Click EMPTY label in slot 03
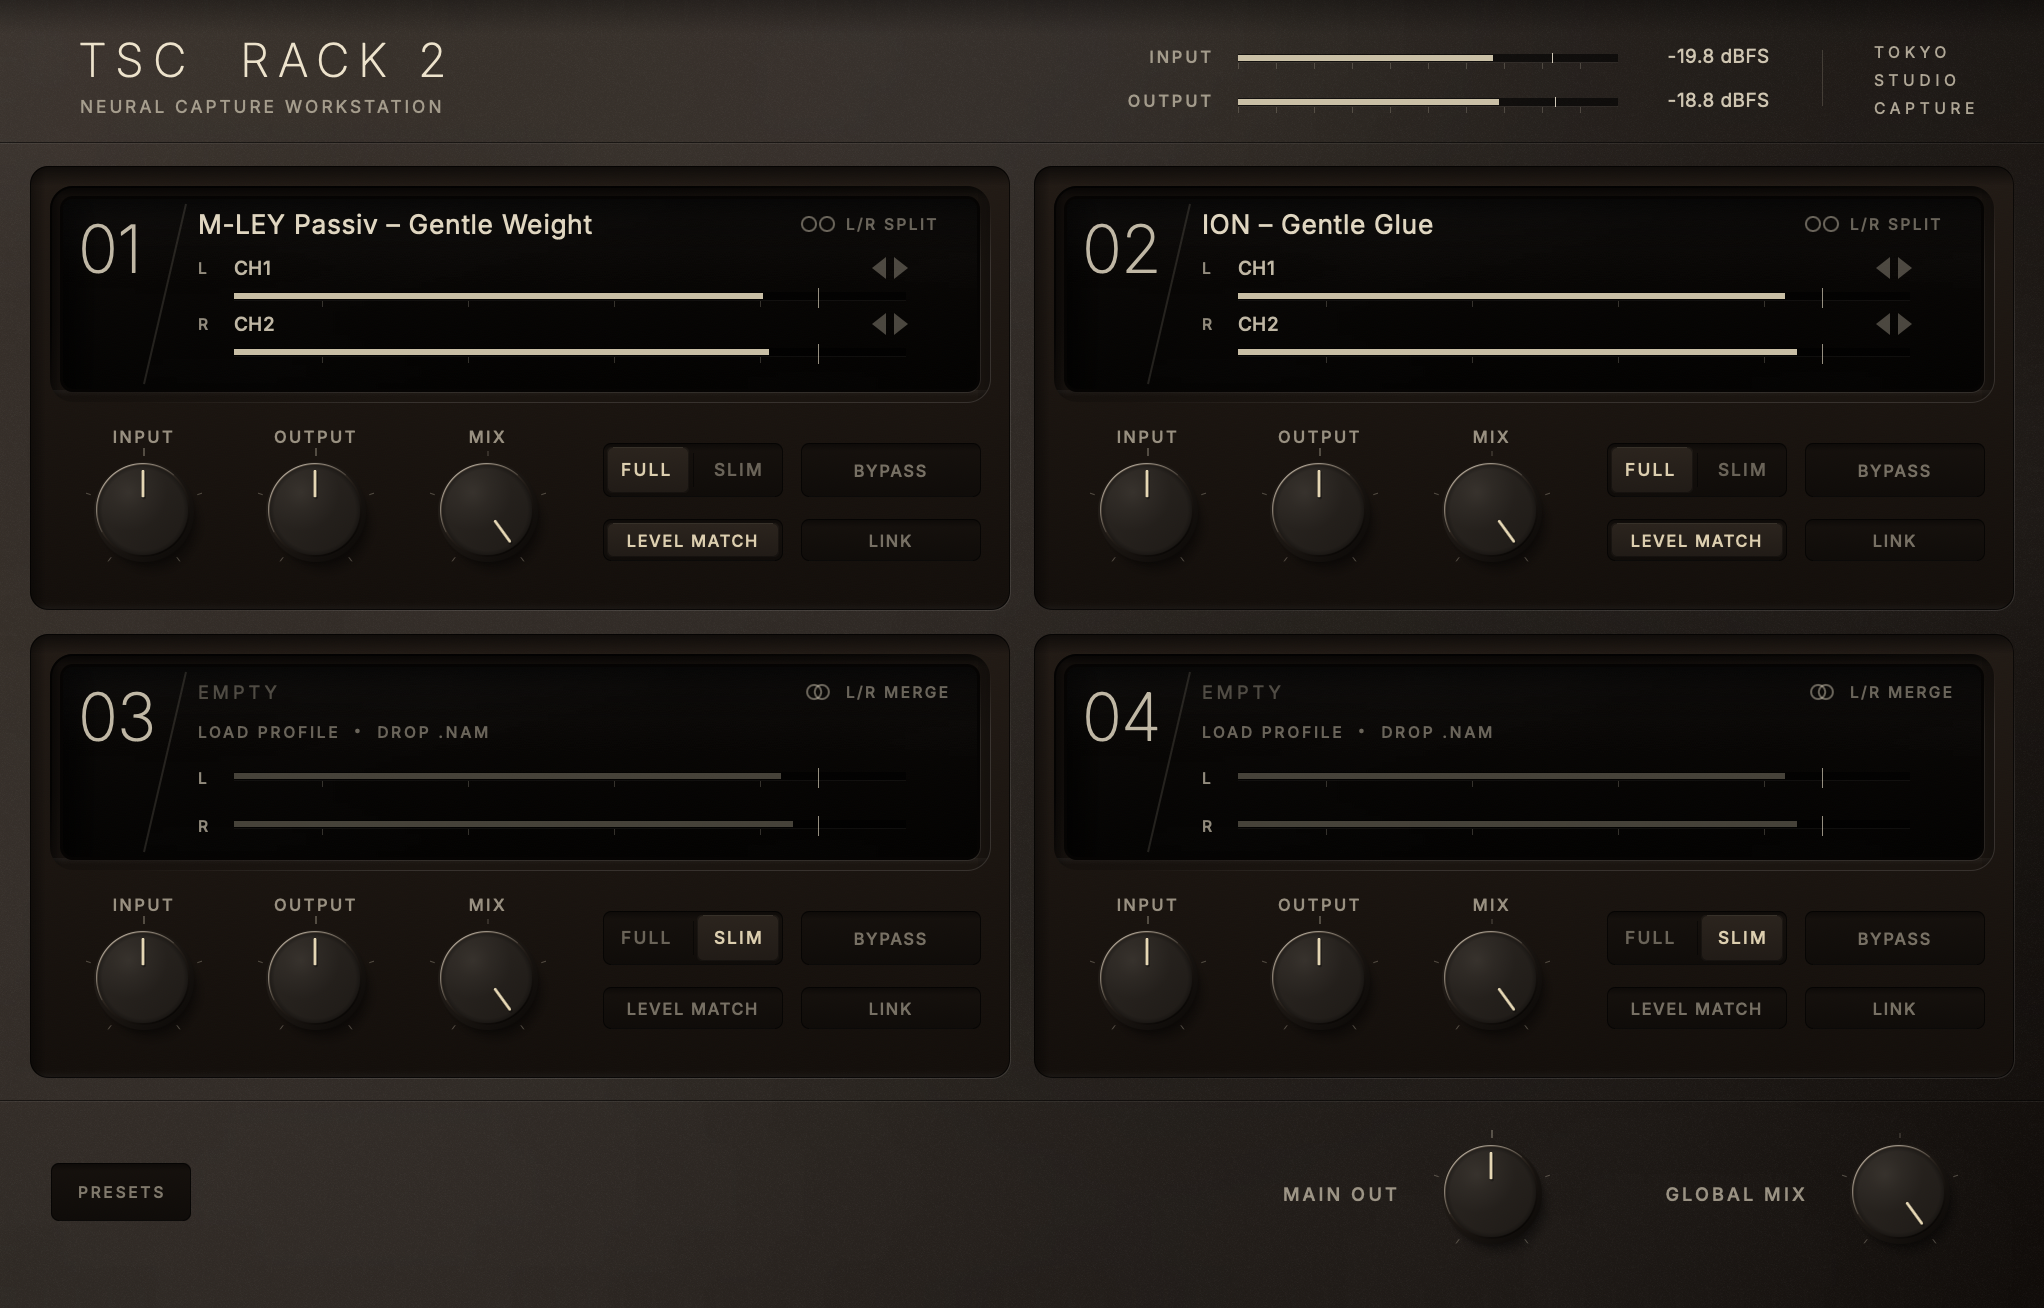The width and height of the screenshot is (2044, 1308). [238, 692]
